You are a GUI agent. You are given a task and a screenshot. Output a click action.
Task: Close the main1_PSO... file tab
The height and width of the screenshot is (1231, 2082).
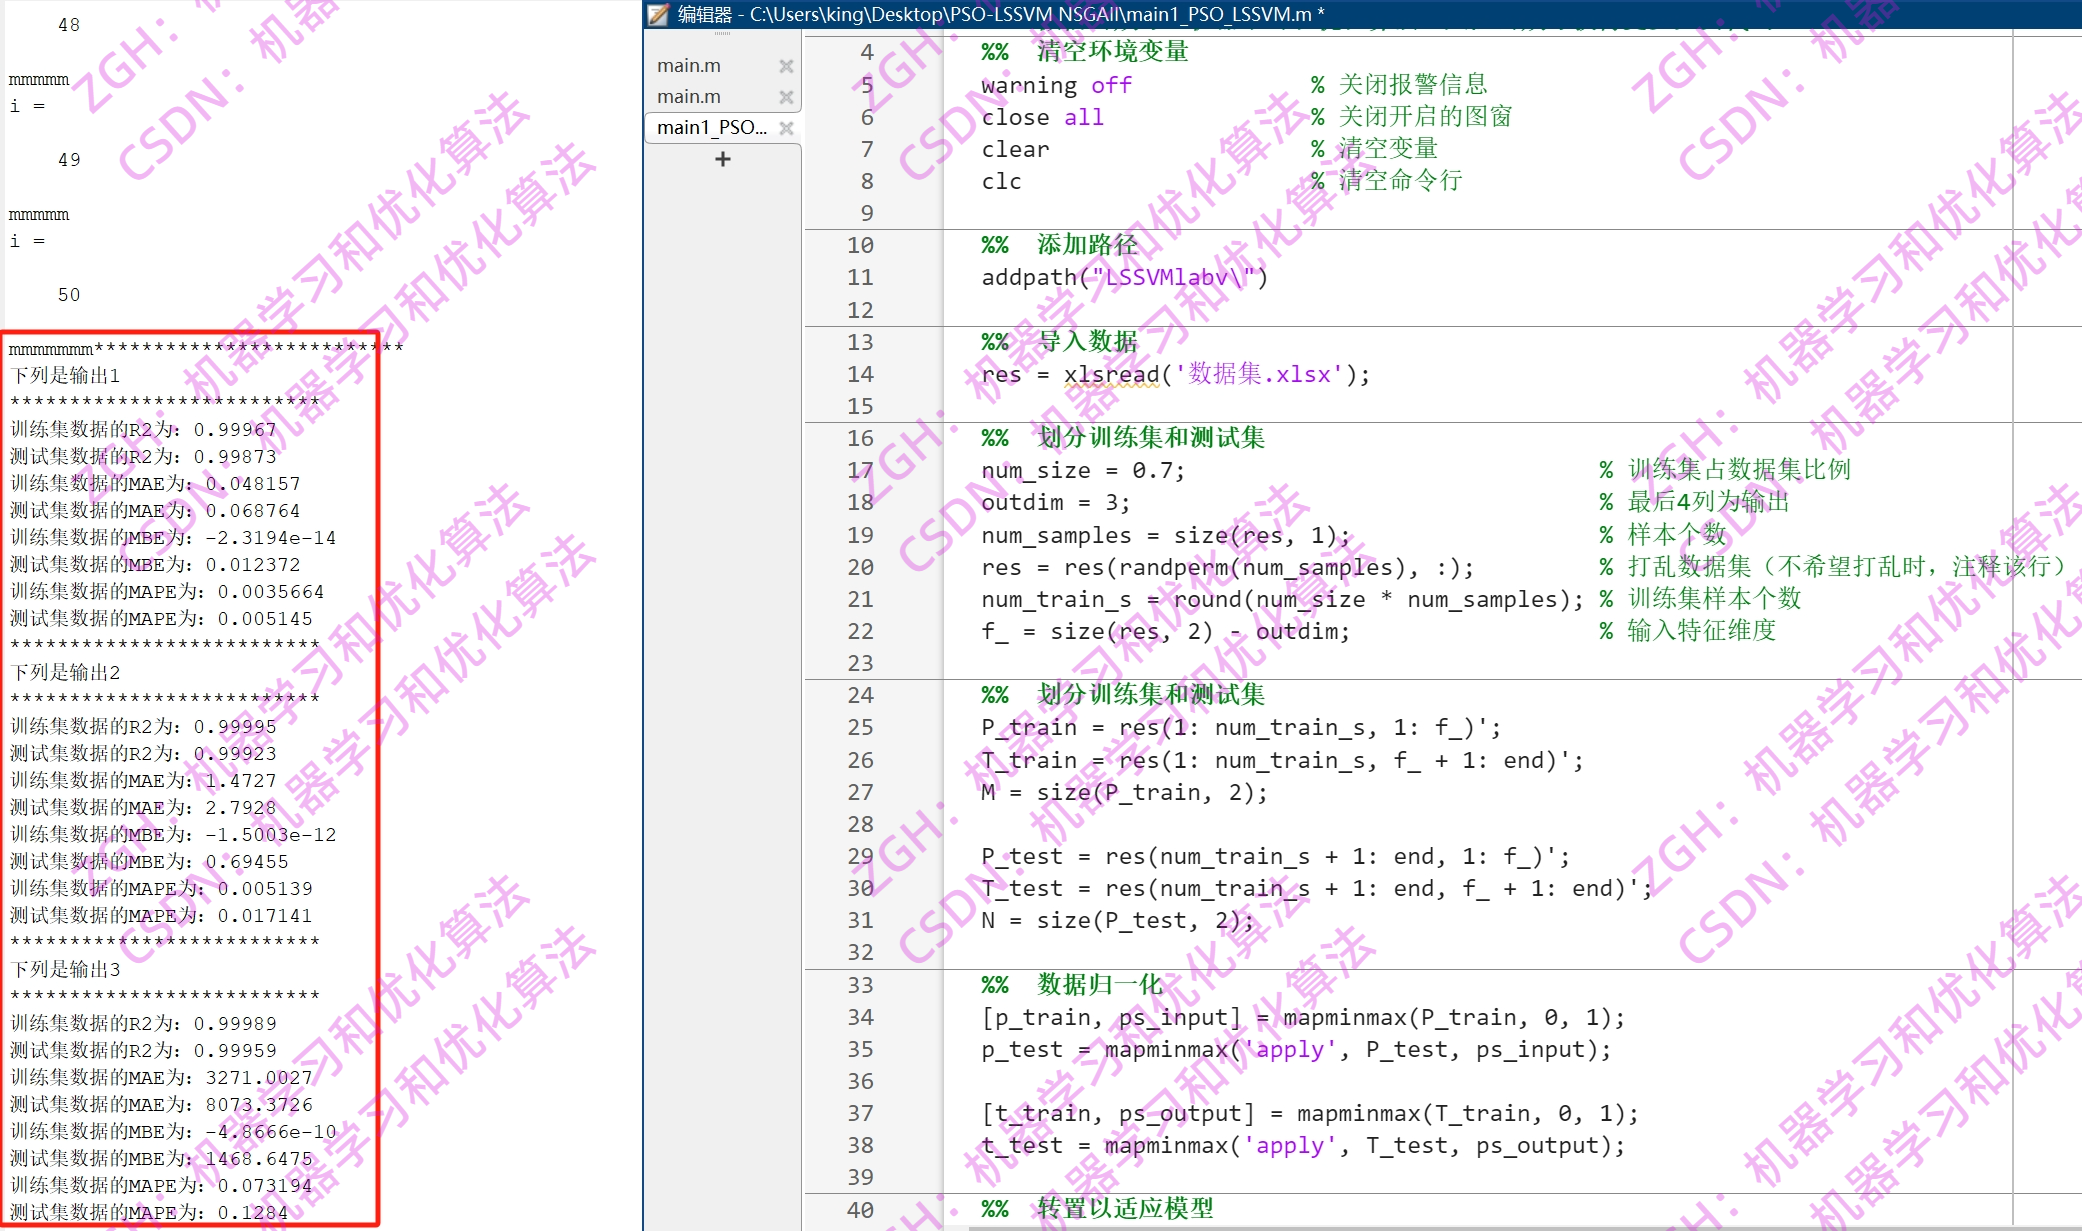coord(786,128)
